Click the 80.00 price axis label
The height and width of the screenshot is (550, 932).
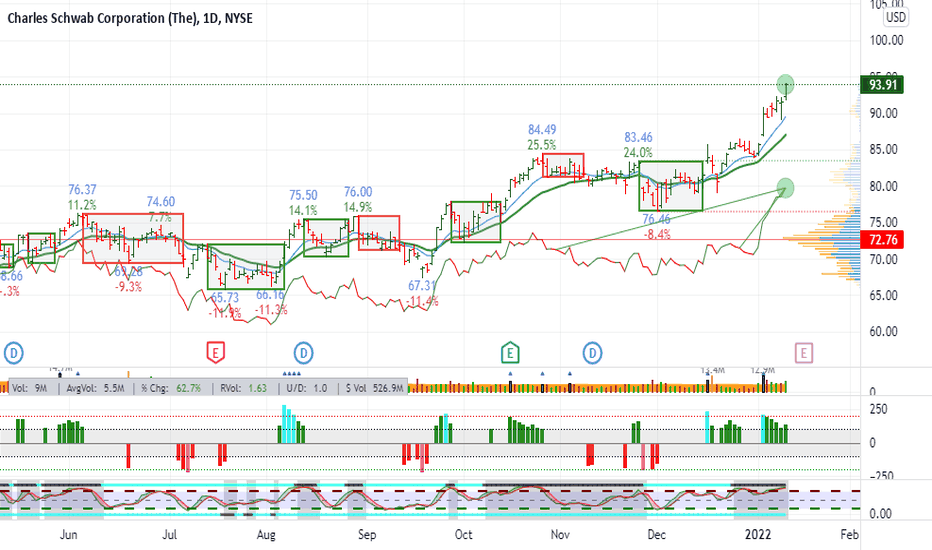[x=883, y=186]
